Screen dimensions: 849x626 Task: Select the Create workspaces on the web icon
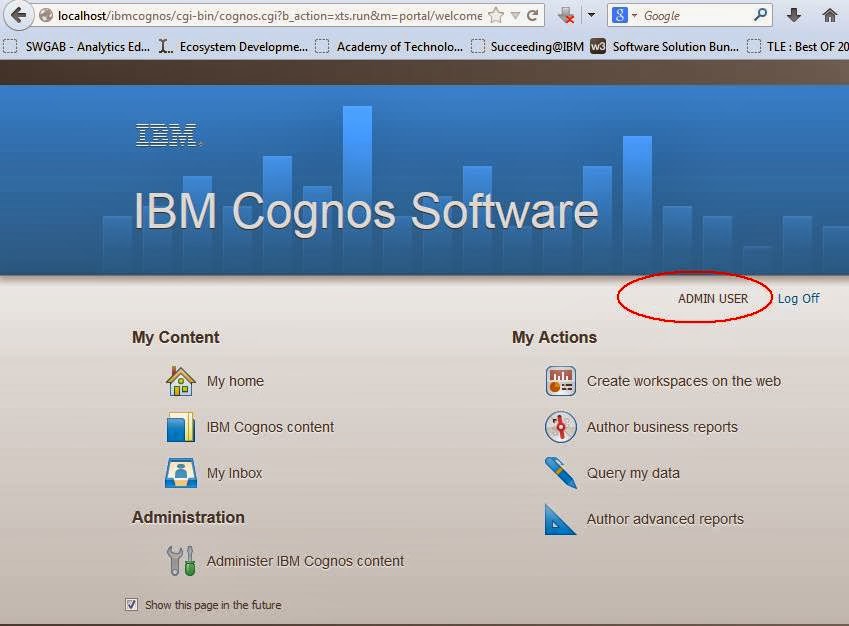tap(560, 381)
